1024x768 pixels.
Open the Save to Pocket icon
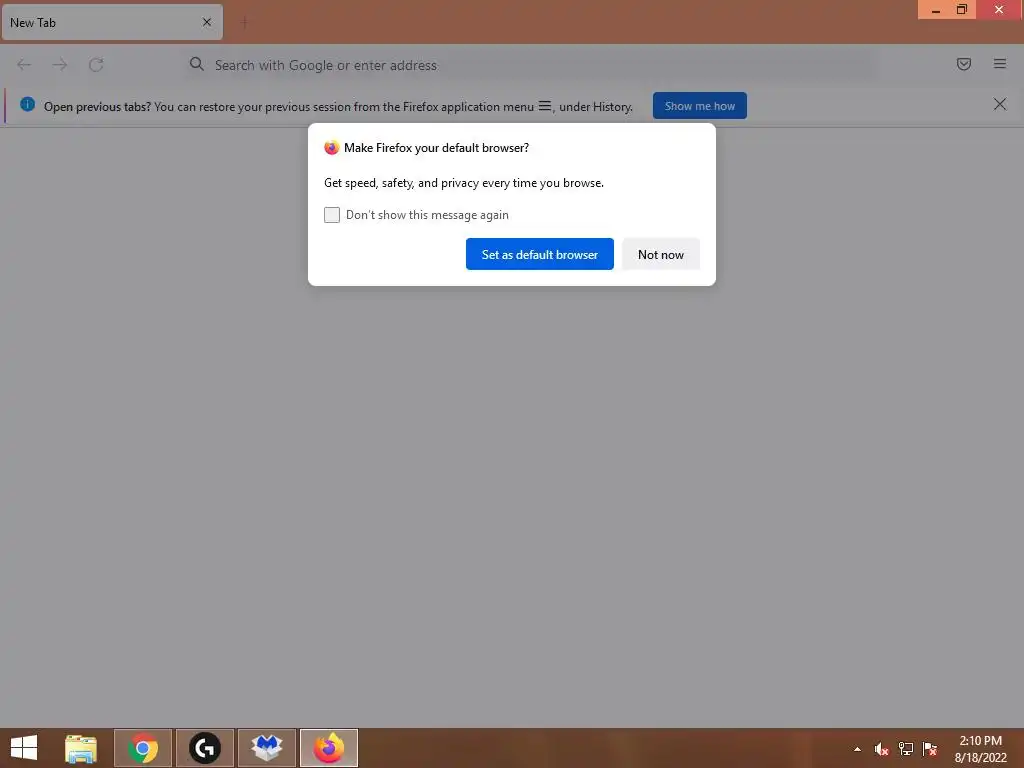click(964, 64)
